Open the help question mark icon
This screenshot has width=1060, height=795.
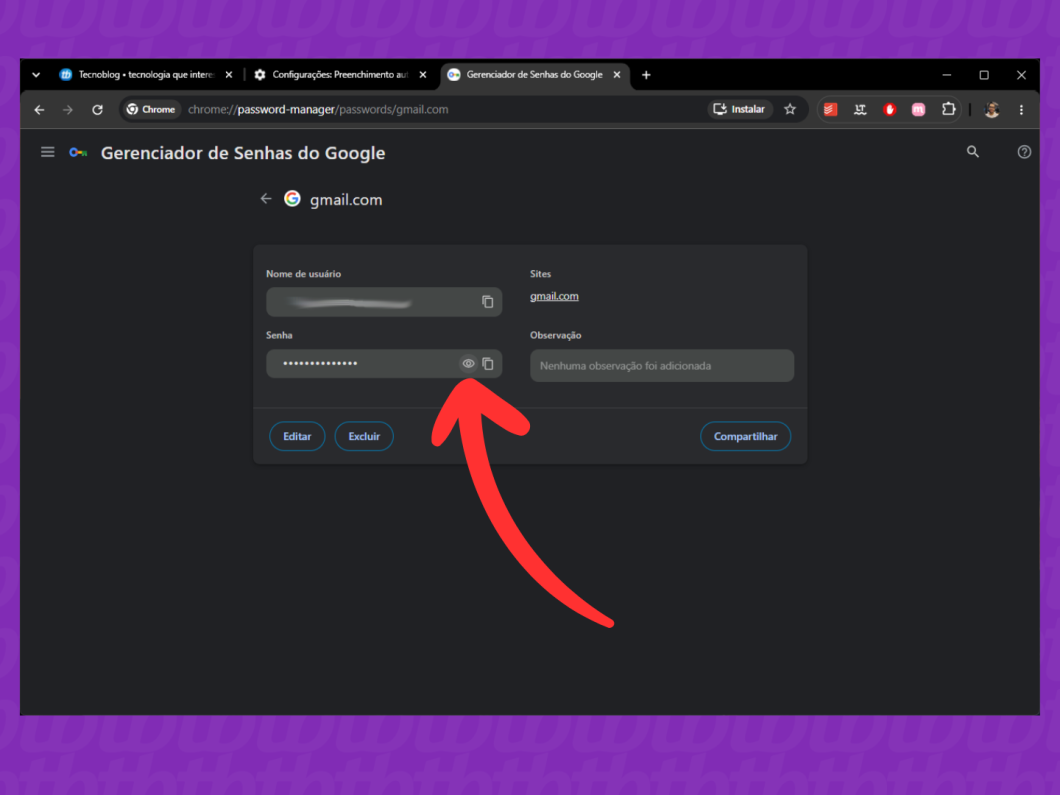click(1024, 152)
